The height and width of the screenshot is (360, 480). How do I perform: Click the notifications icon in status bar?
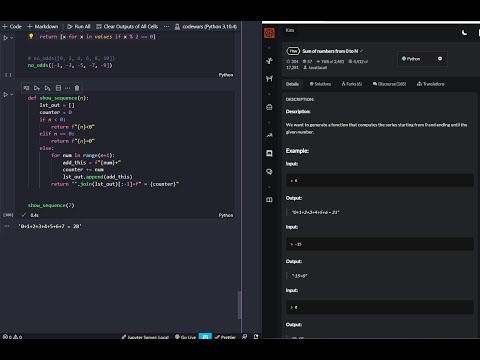256,337
